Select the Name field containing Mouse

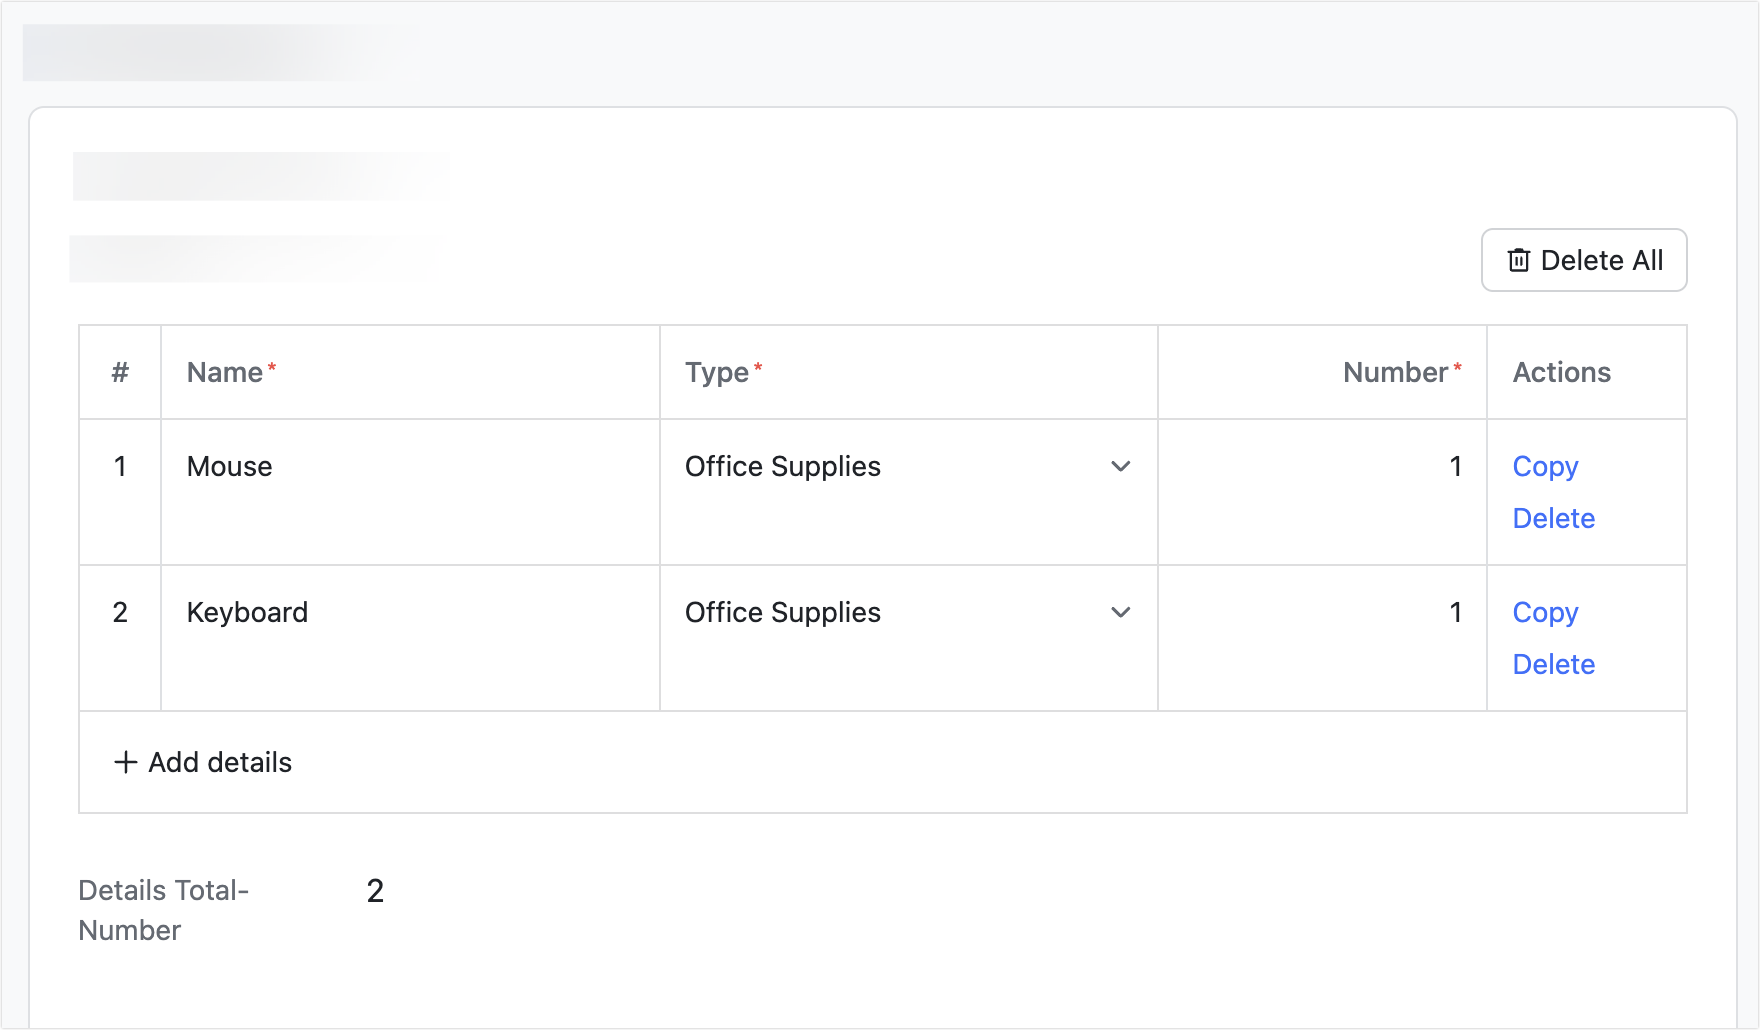tap(300, 466)
